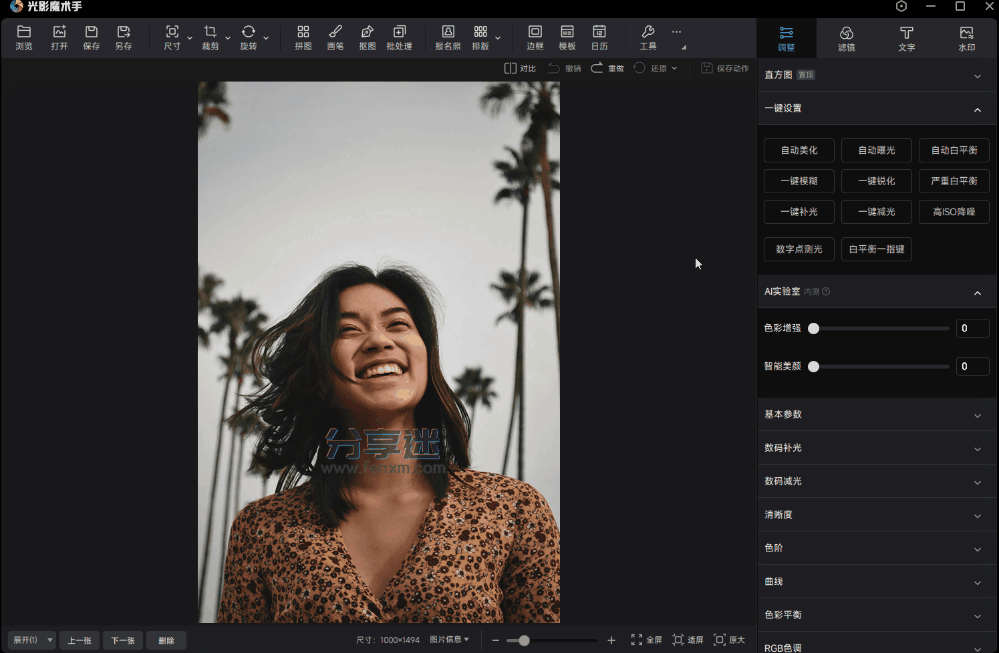Viewport: 999px width, 653px height.
Task: Click the 下一张 next image button
Action: click(122, 640)
